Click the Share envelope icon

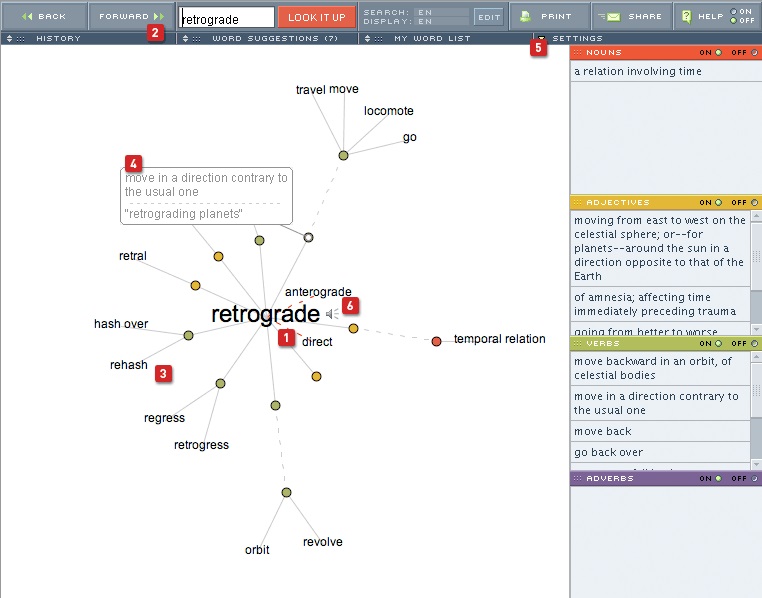(608, 16)
